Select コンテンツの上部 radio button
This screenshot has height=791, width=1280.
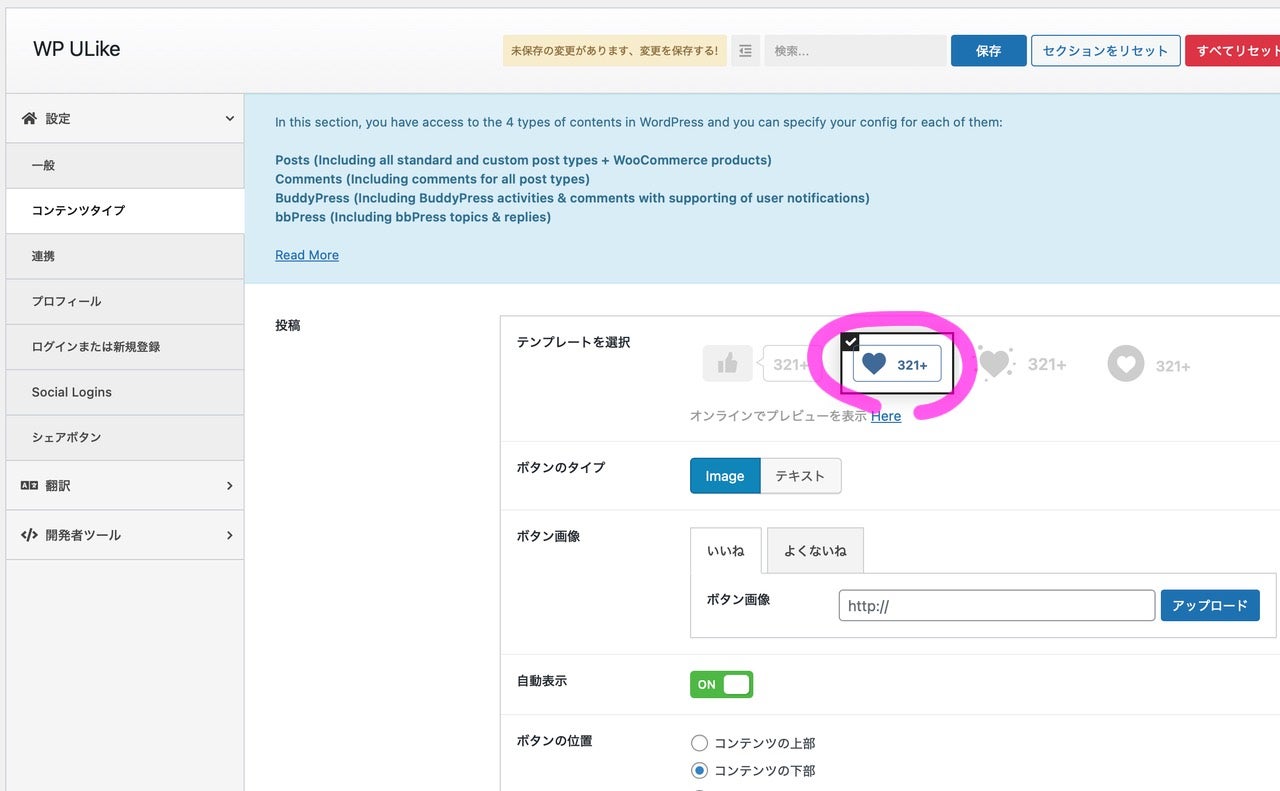click(x=699, y=743)
